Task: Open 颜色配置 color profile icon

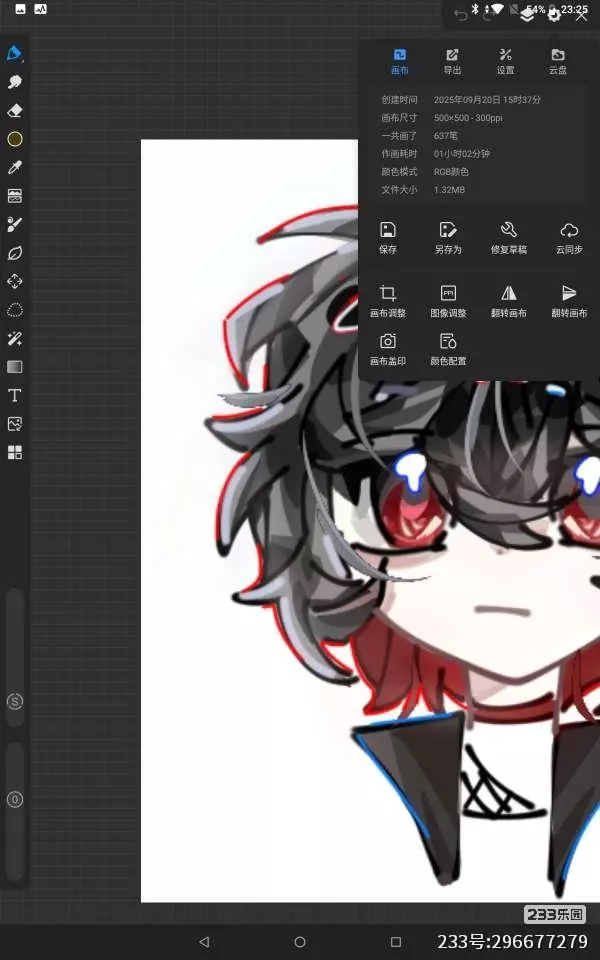Action: pos(448,350)
